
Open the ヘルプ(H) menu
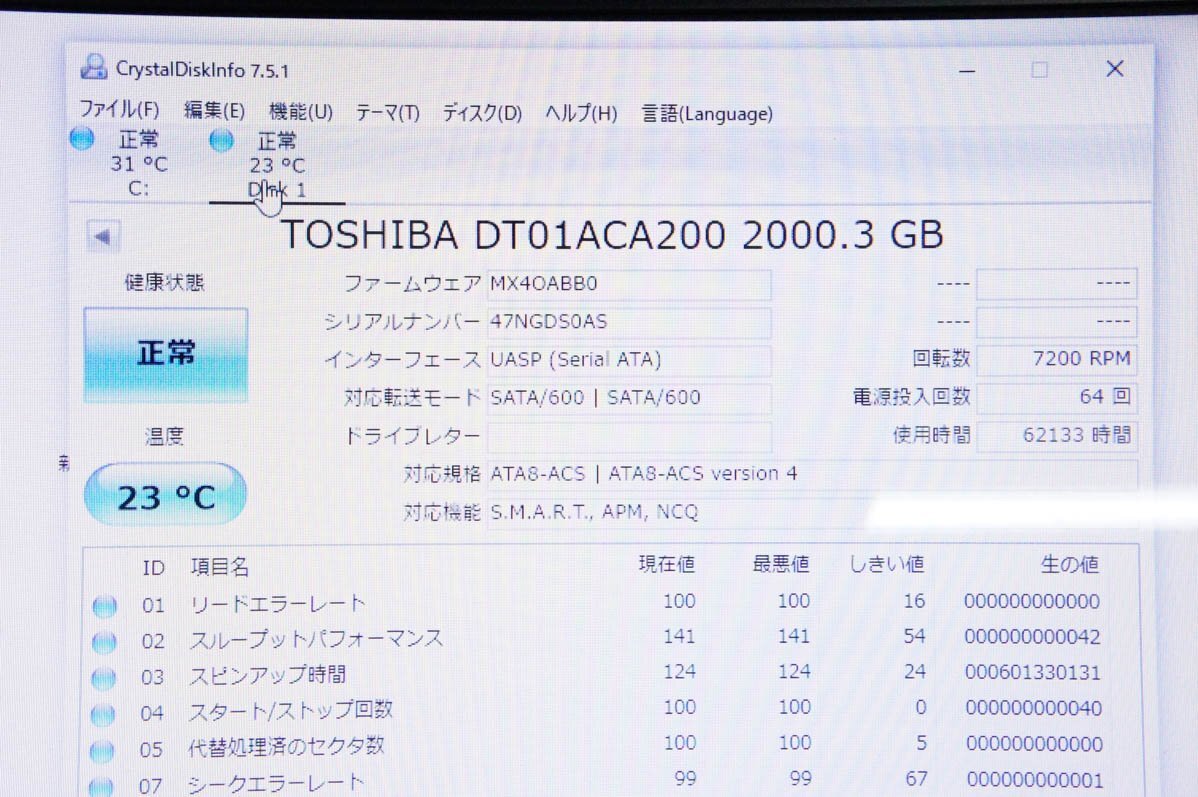tap(581, 114)
